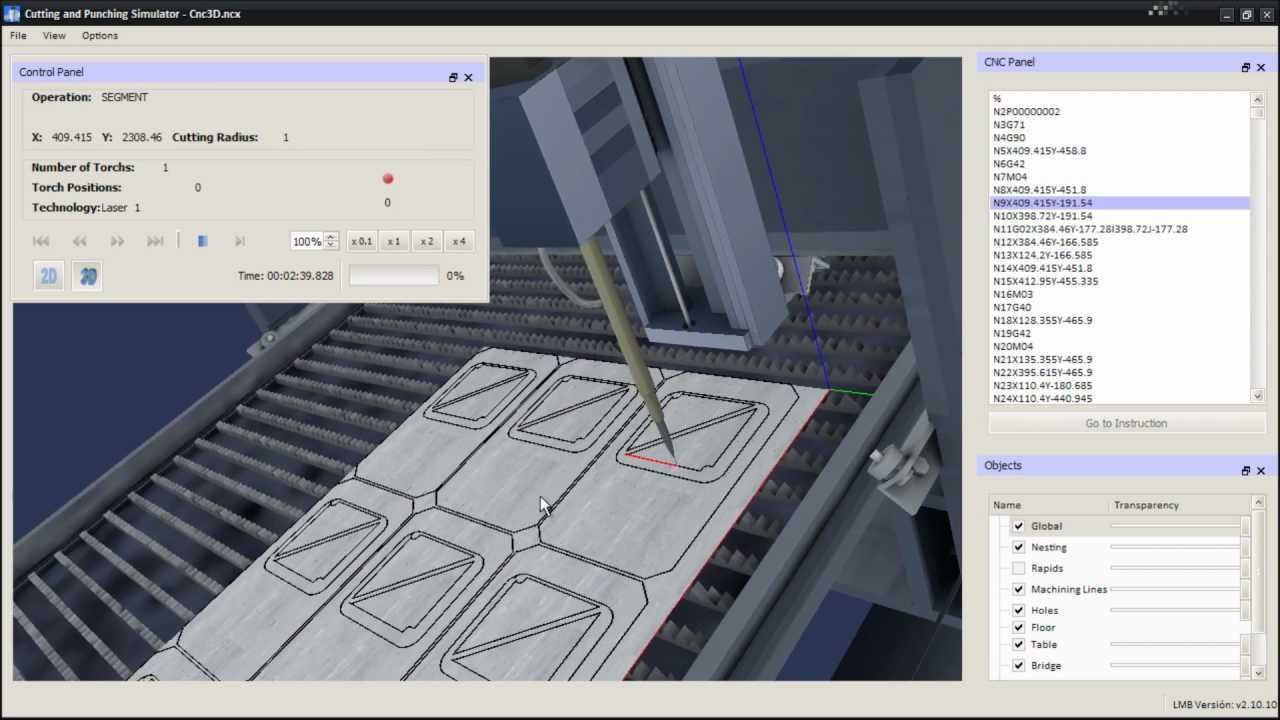Set speed multiplier to x 2
Viewport: 1280px width, 720px height.
pos(427,241)
